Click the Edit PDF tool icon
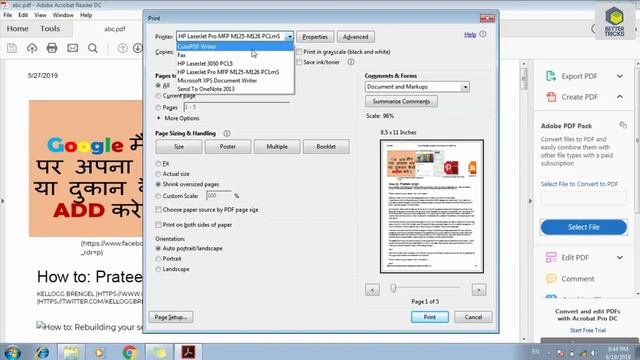 click(551, 257)
